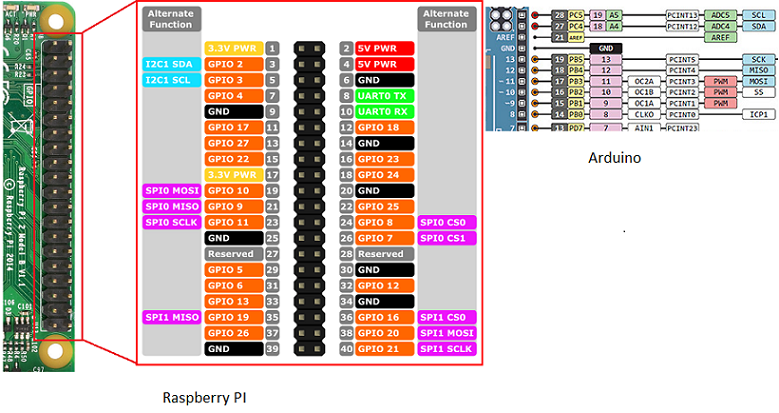Click the Arduino OC2A label

[x=644, y=81]
